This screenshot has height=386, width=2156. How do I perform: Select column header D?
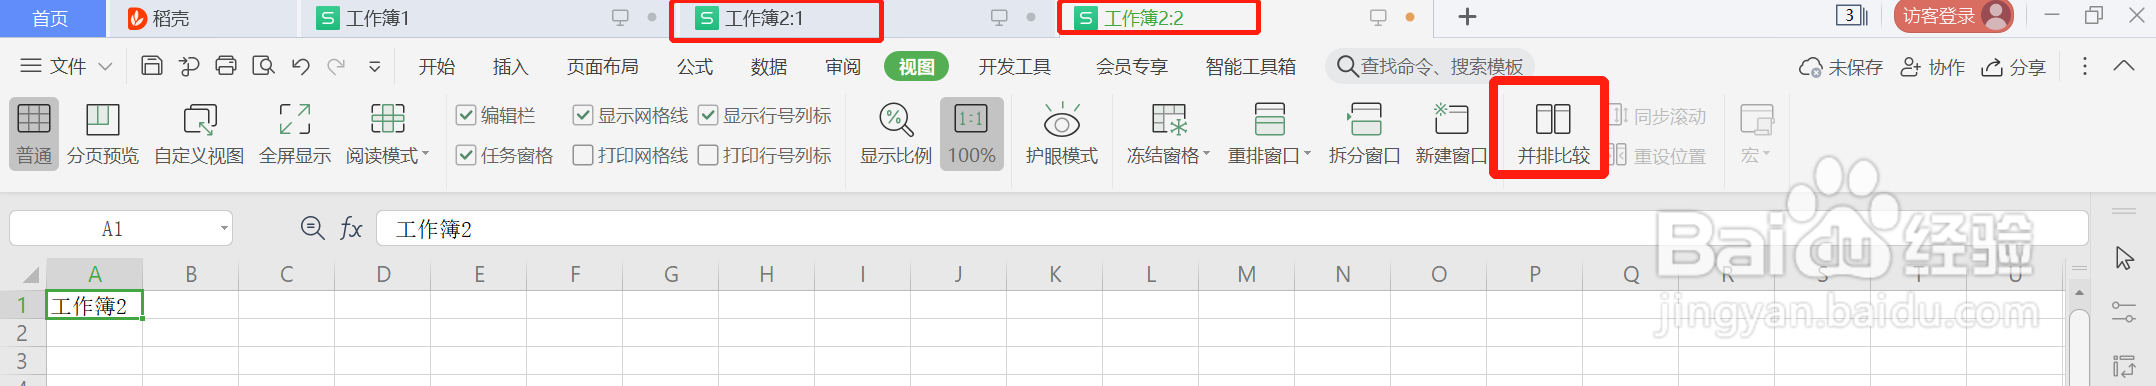point(383,274)
